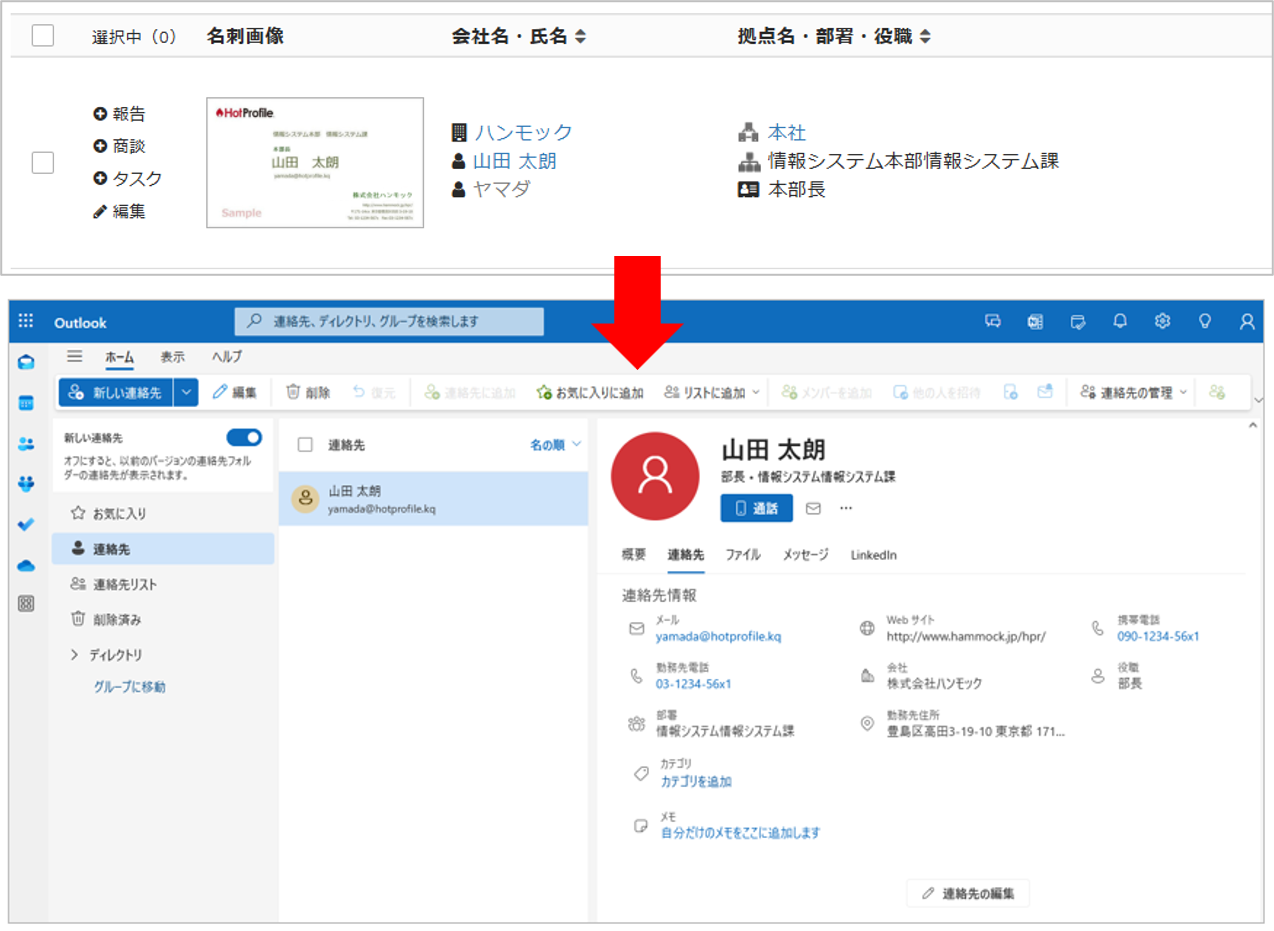1274x931 pixels.
Task: Click the red contact avatar of 山田 太朗
Action: pos(655,478)
